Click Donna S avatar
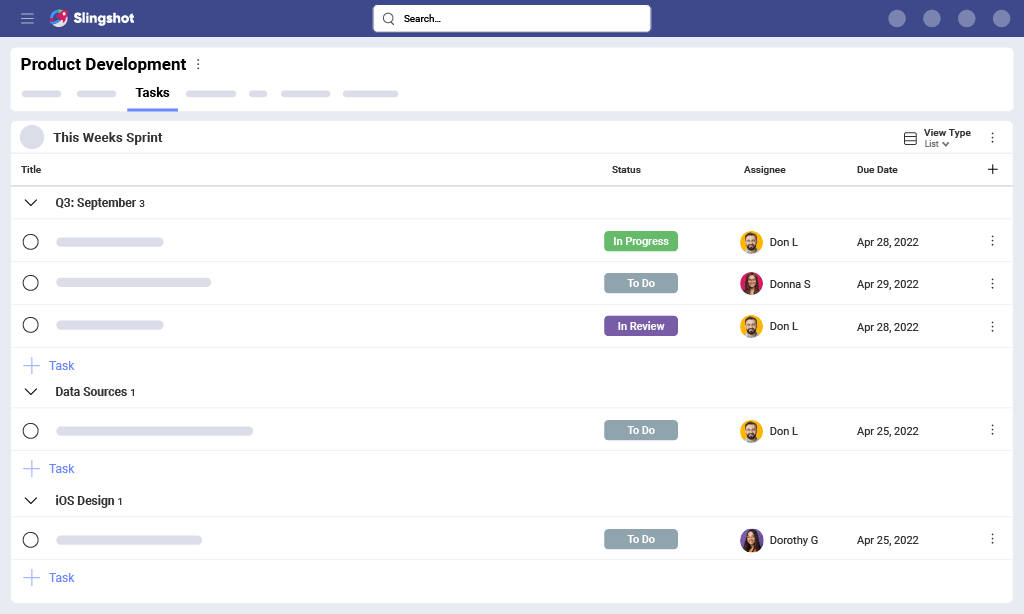The image size is (1024, 614). click(x=751, y=283)
